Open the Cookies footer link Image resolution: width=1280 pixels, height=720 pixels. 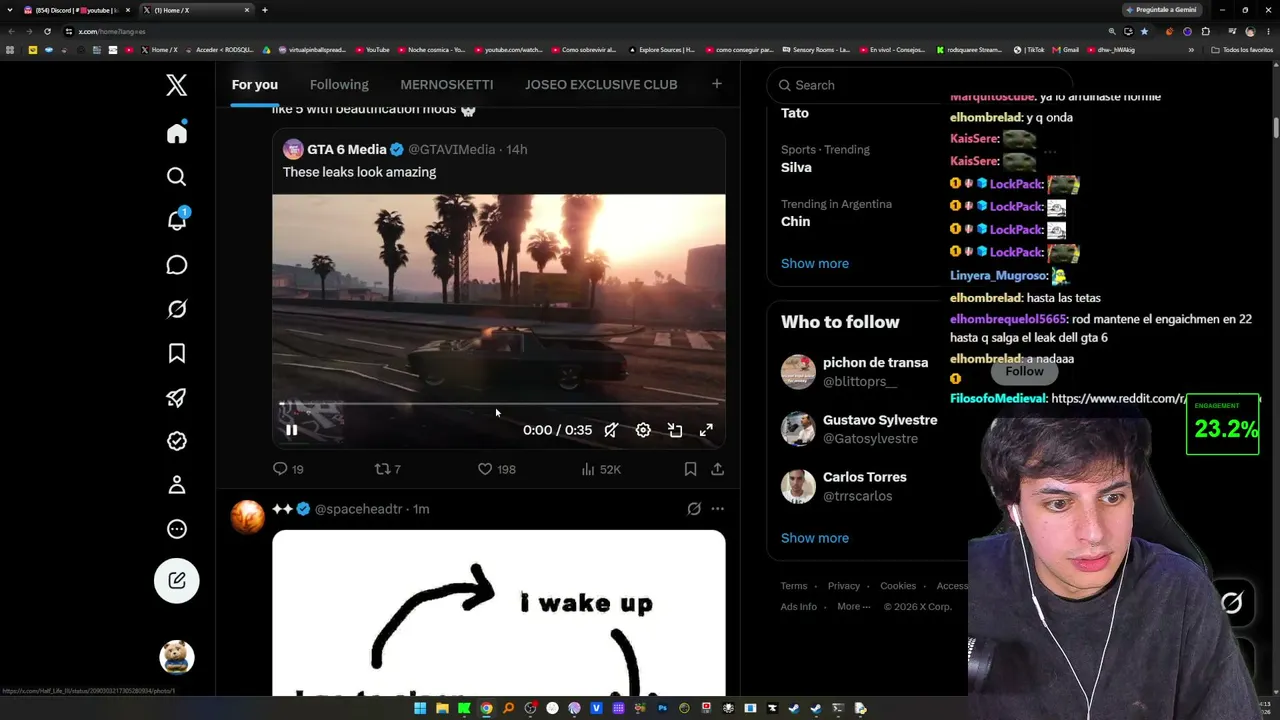pos(898,586)
